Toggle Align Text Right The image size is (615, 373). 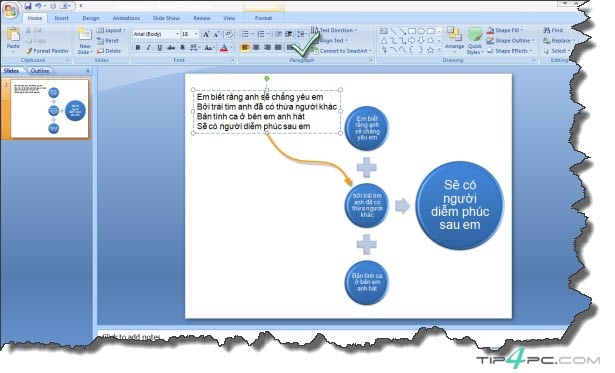point(267,47)
